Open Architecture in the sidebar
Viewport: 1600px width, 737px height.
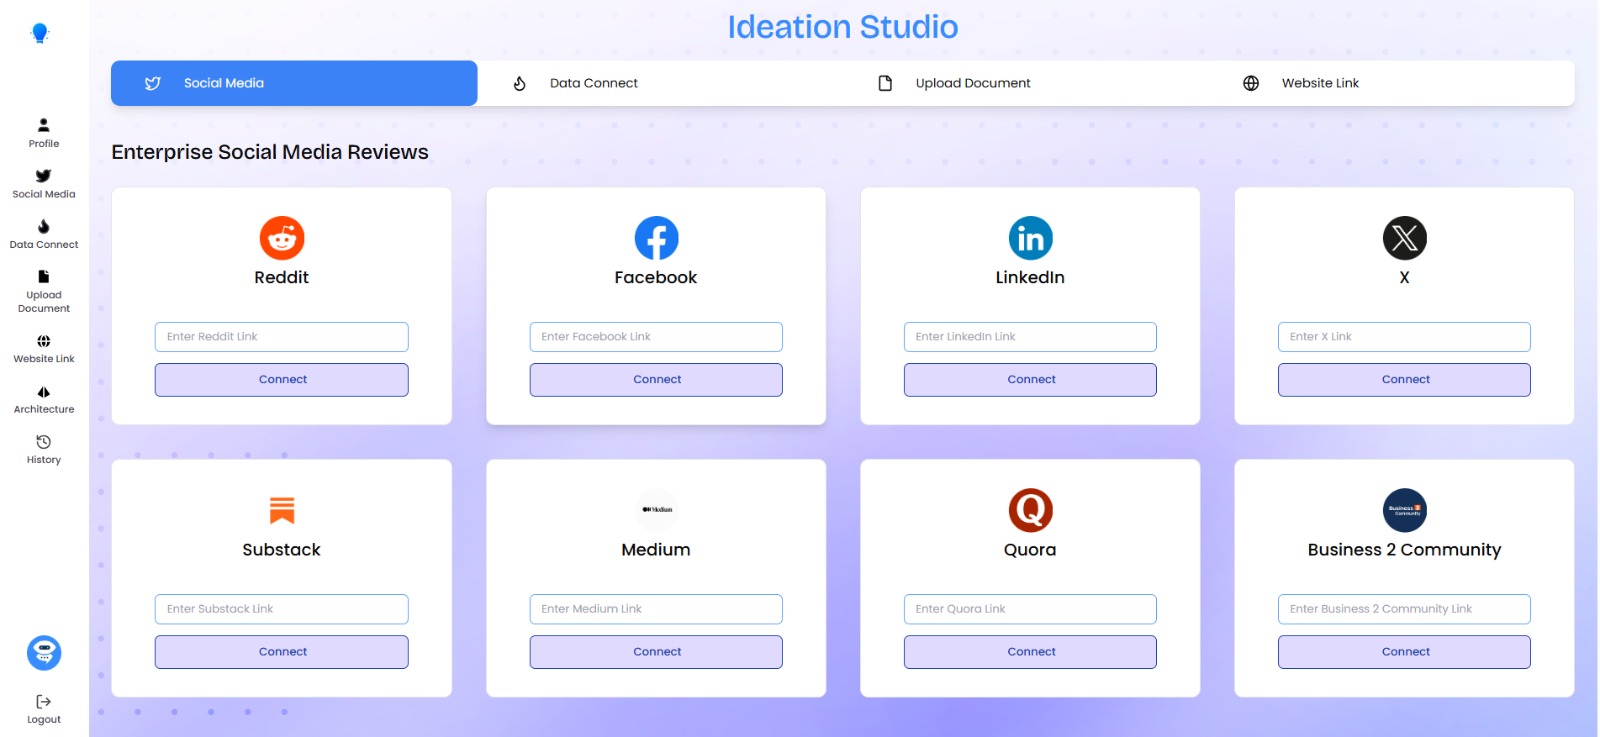point(44,399)
